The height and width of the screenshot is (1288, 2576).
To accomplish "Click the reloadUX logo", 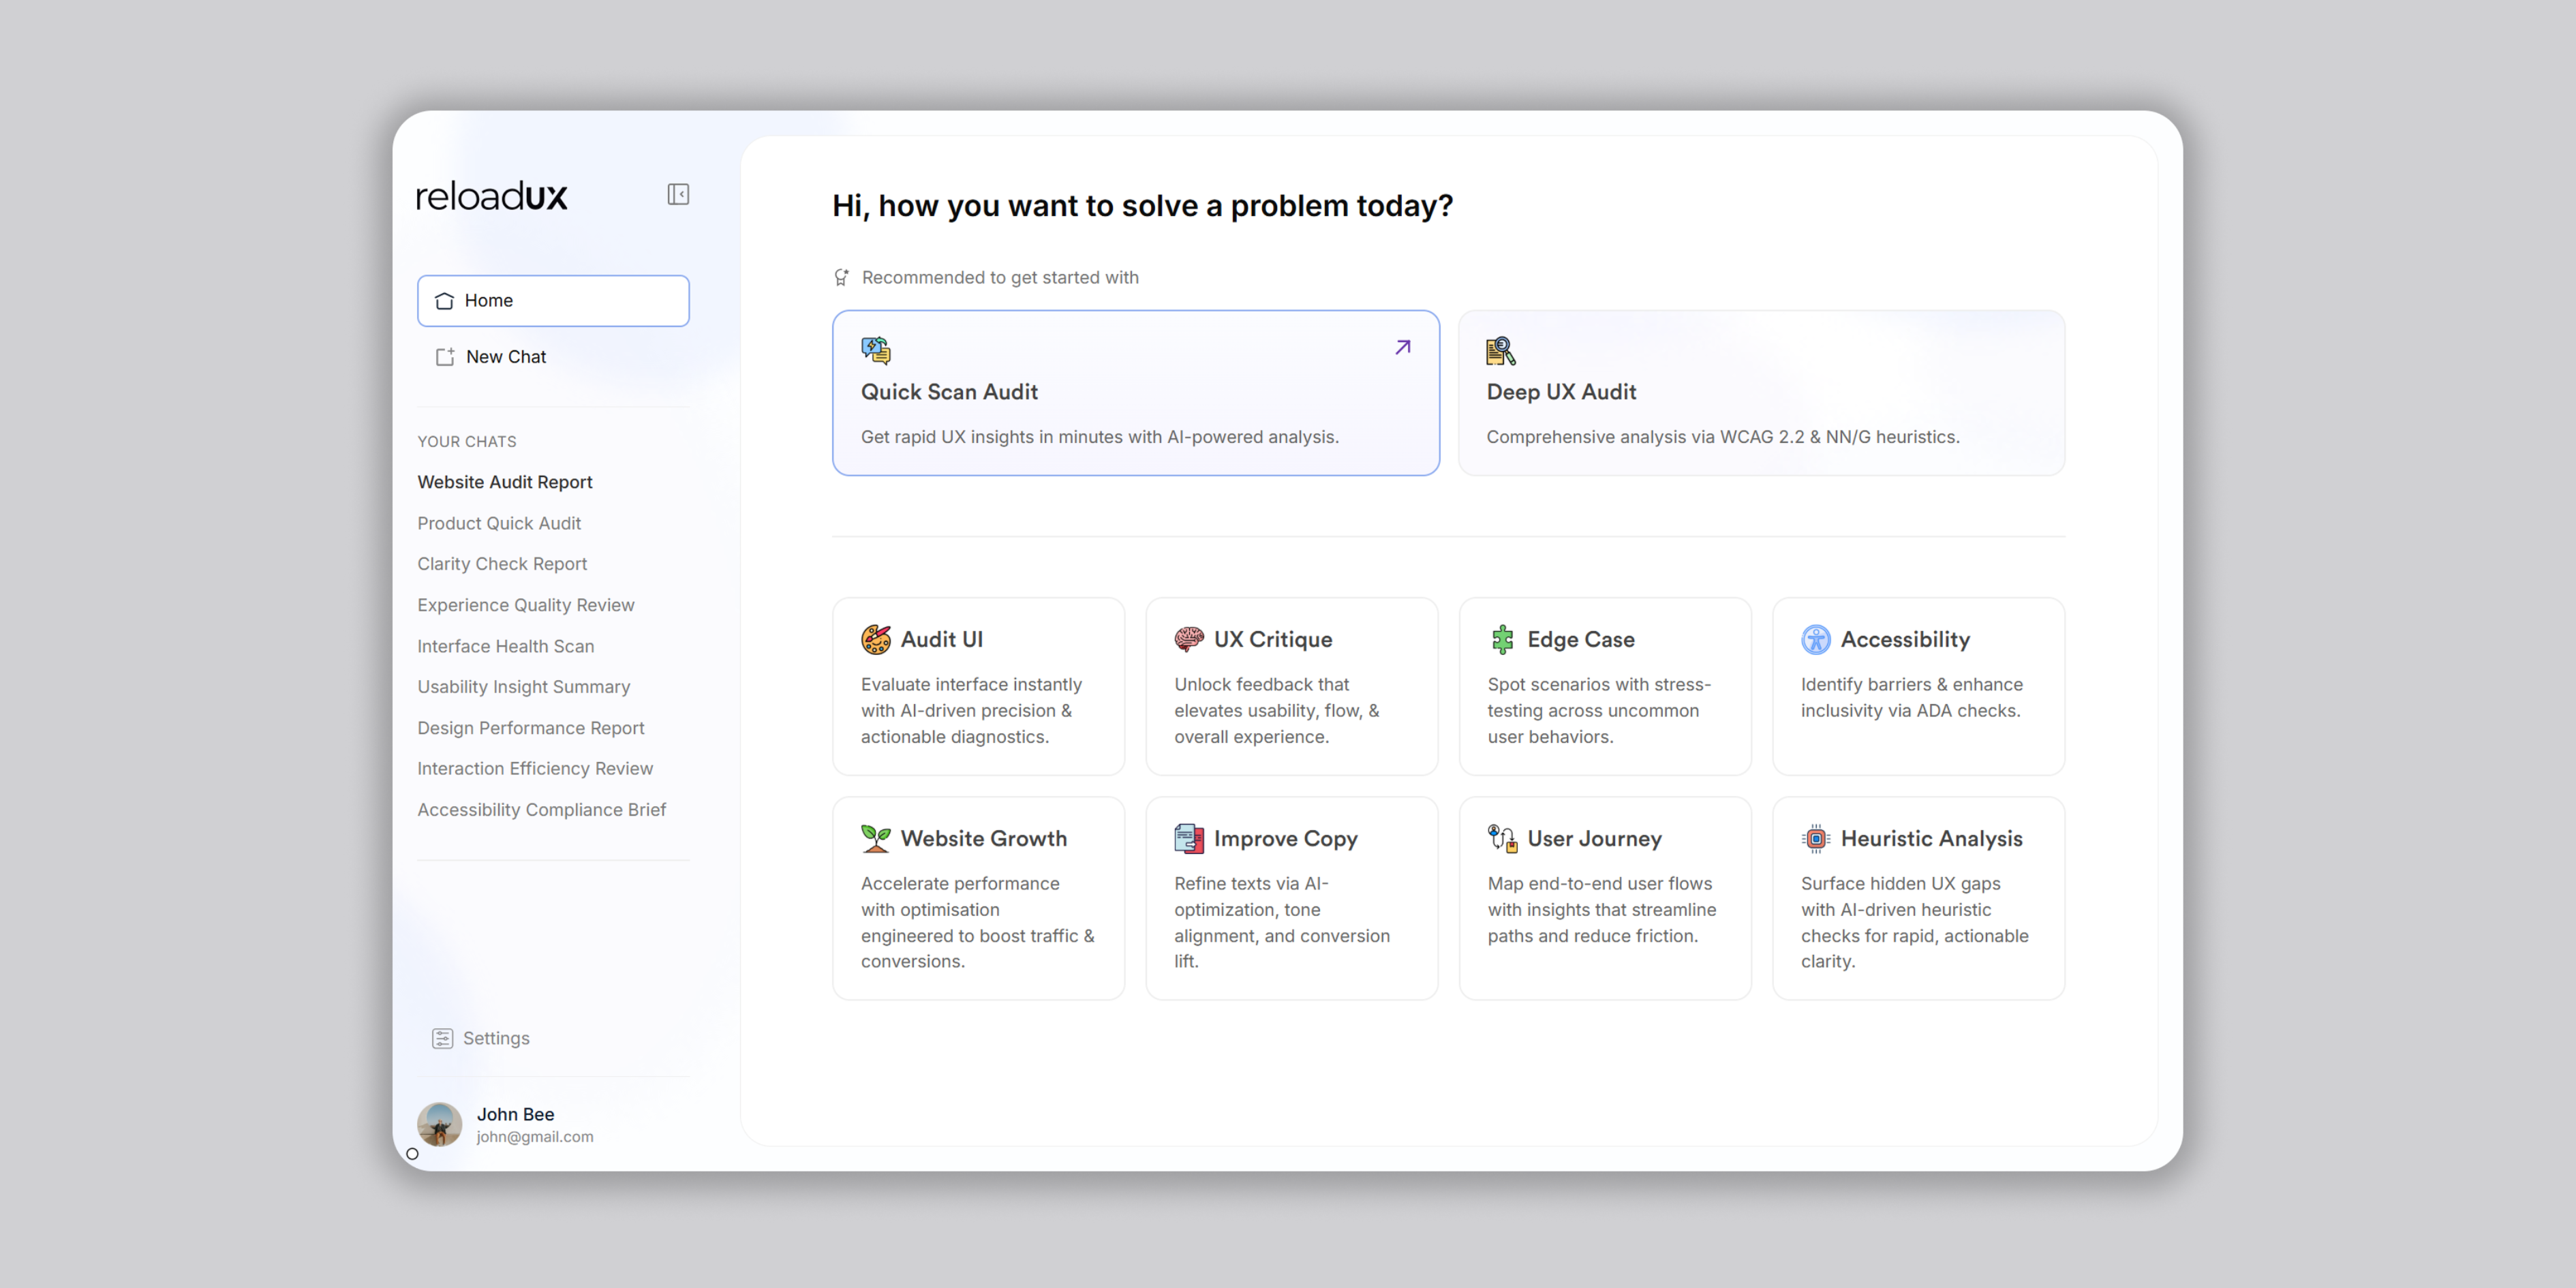I will [x=491, y=196].
